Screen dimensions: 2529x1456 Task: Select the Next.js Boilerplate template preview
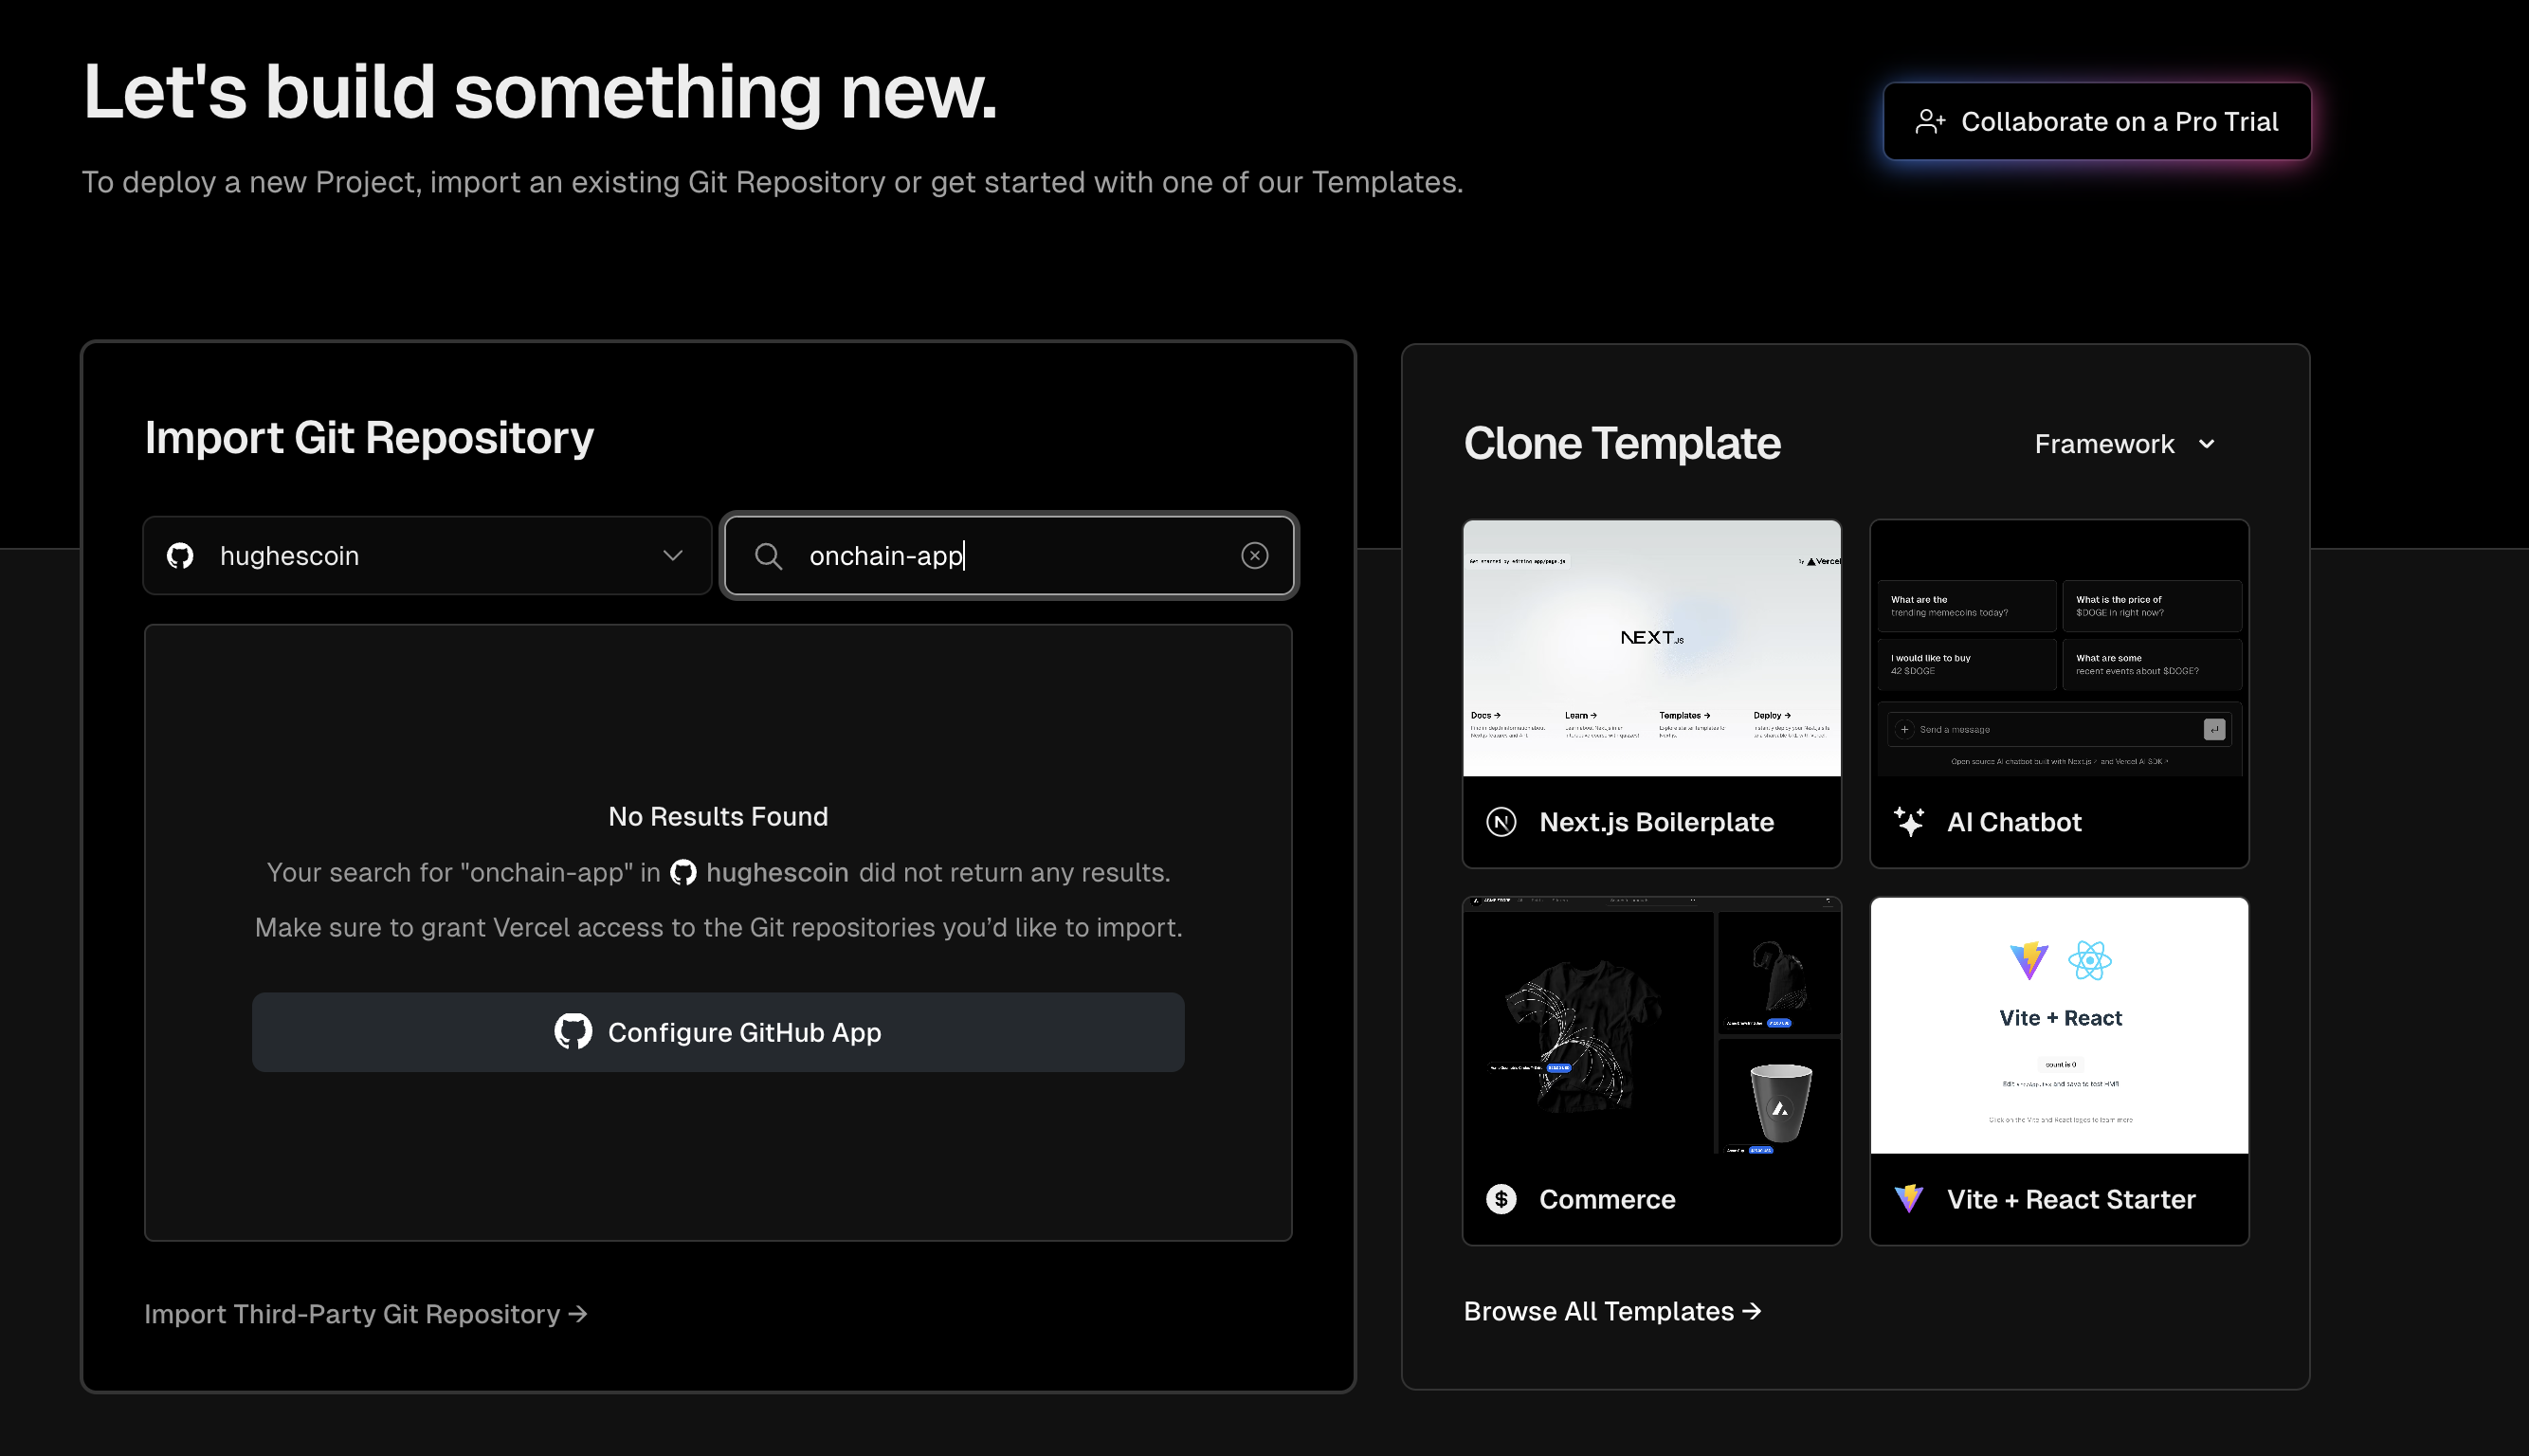click(x=1651, y=647)
